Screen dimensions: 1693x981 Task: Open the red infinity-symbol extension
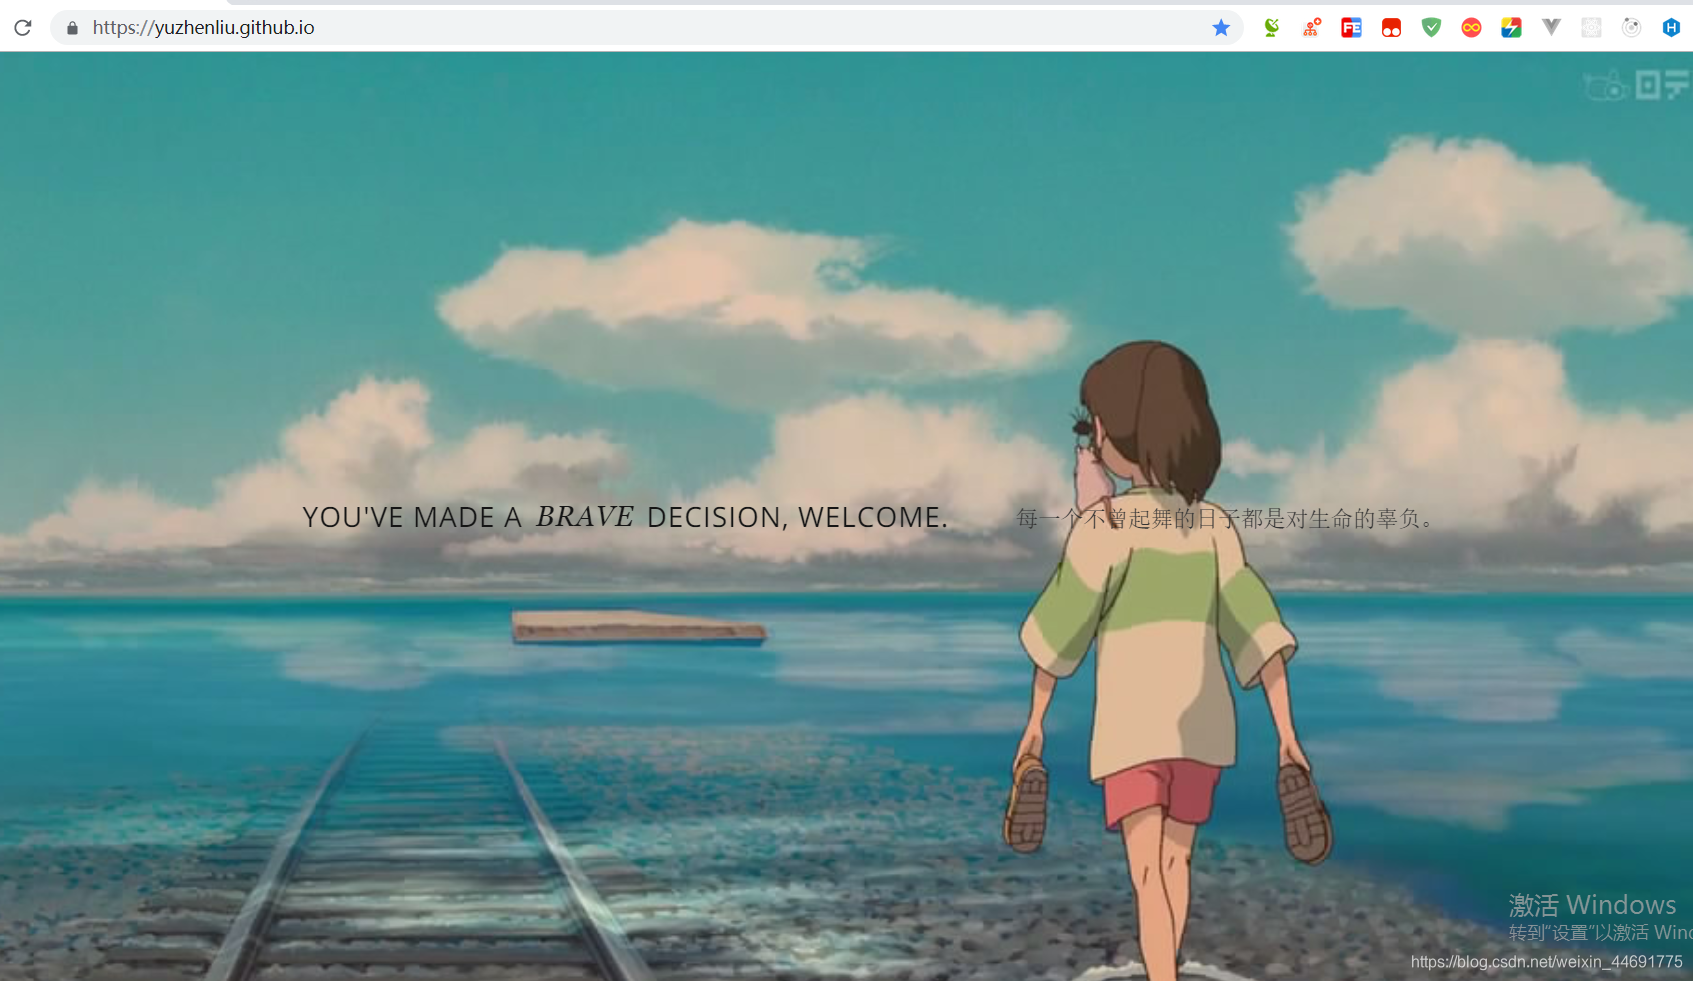[x=1471, y=27]
